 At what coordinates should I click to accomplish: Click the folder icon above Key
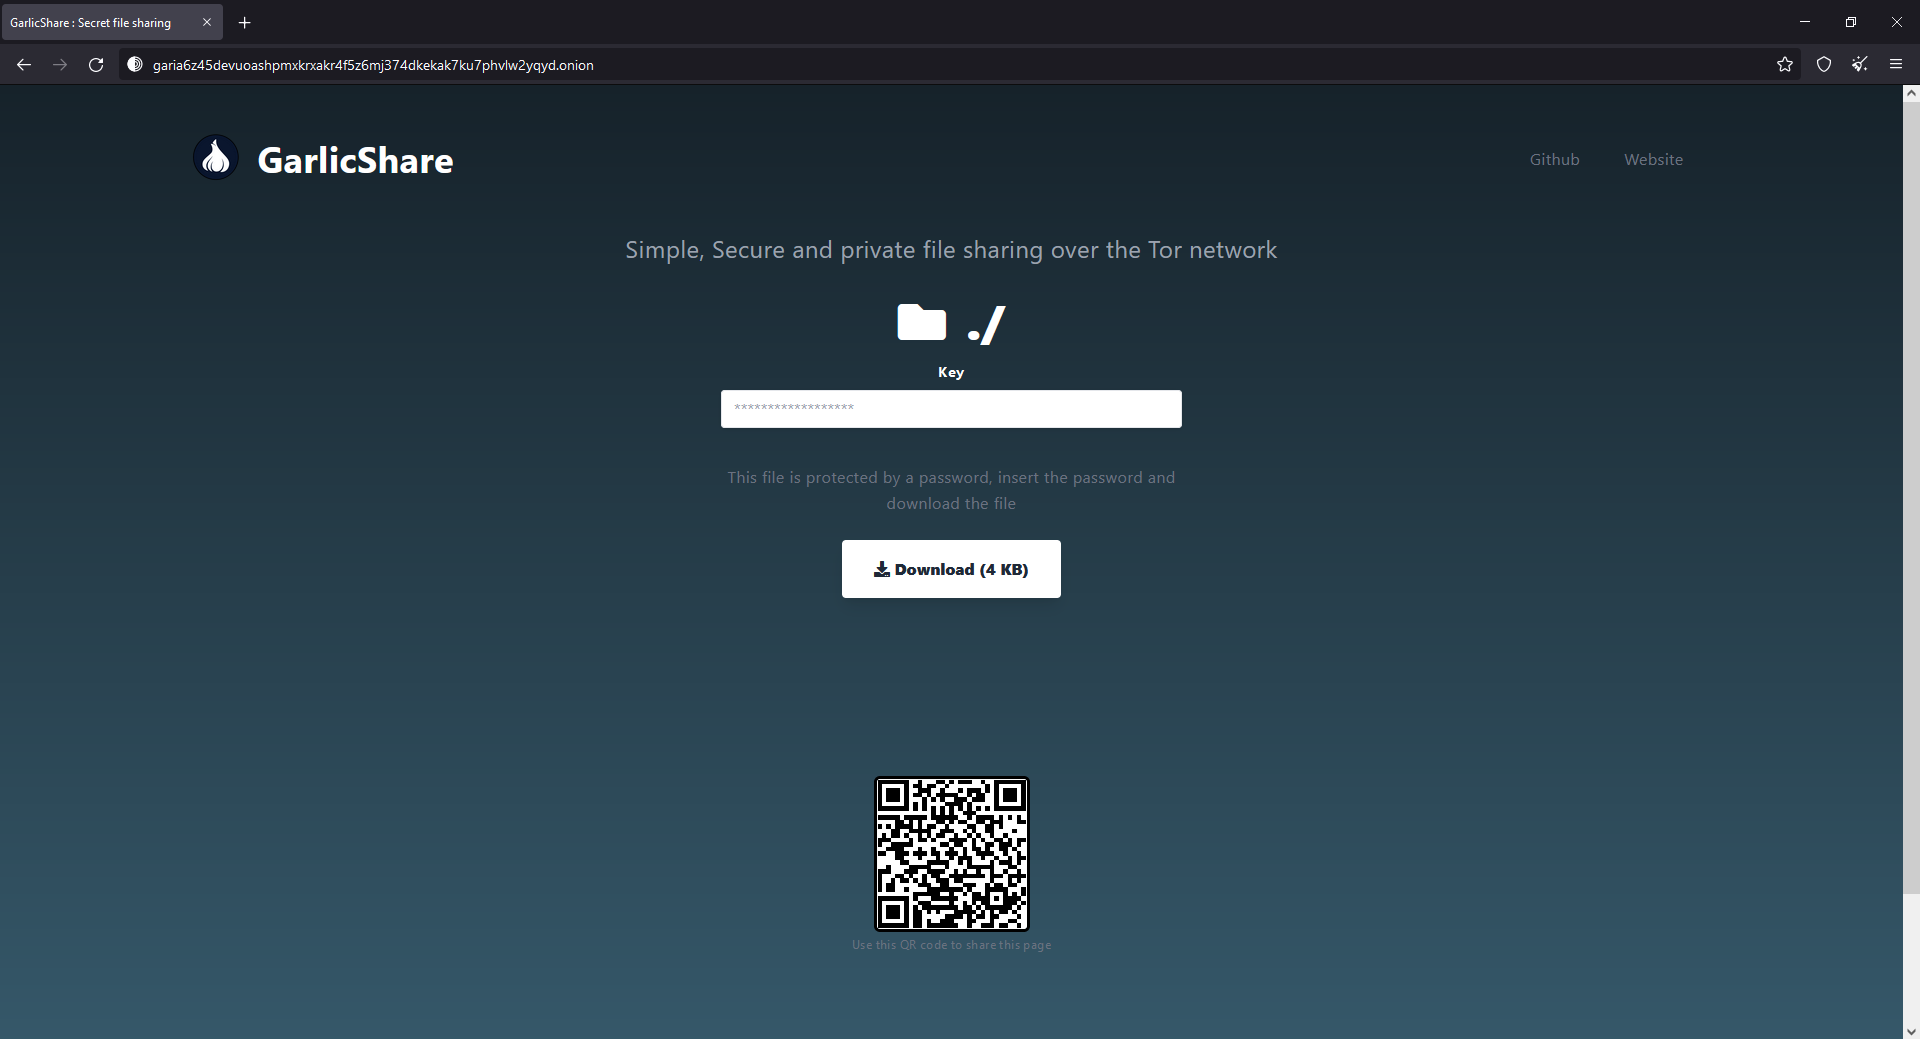(922, 322)
